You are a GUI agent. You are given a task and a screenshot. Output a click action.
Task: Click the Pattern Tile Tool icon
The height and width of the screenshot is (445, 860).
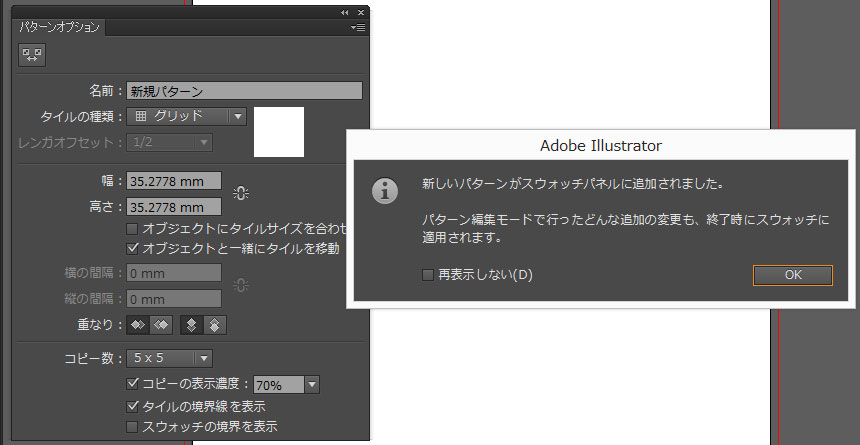[x=32, y=56]
